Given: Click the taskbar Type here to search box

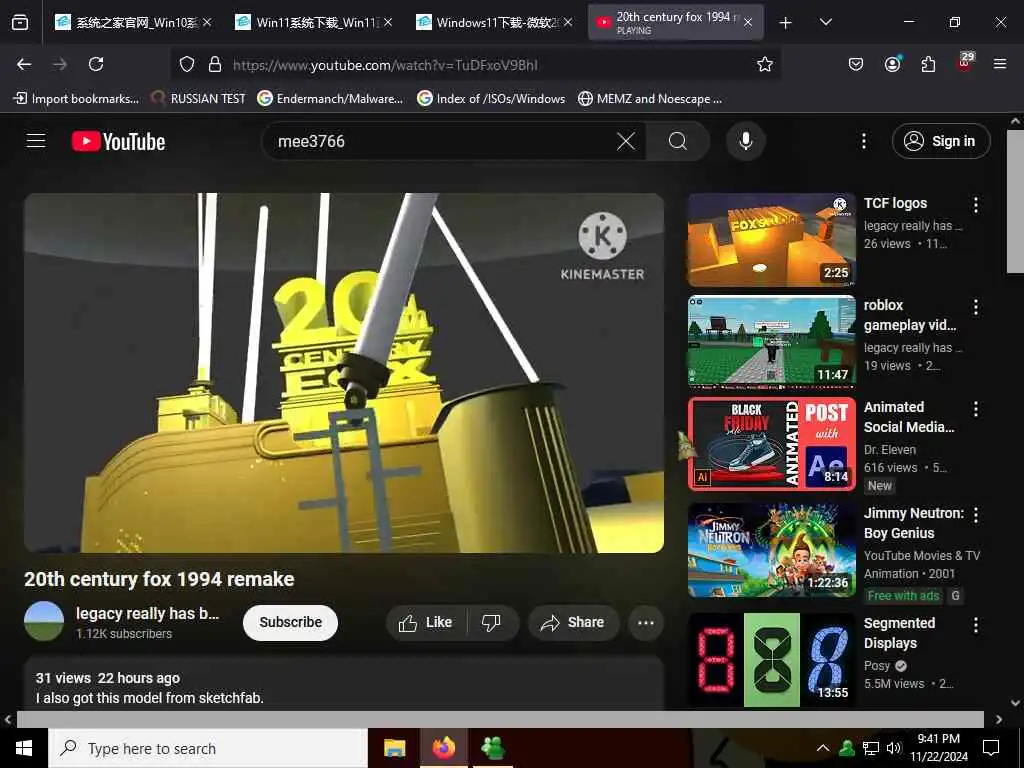Looking at the screenshot, I should (x=208, y=748).
